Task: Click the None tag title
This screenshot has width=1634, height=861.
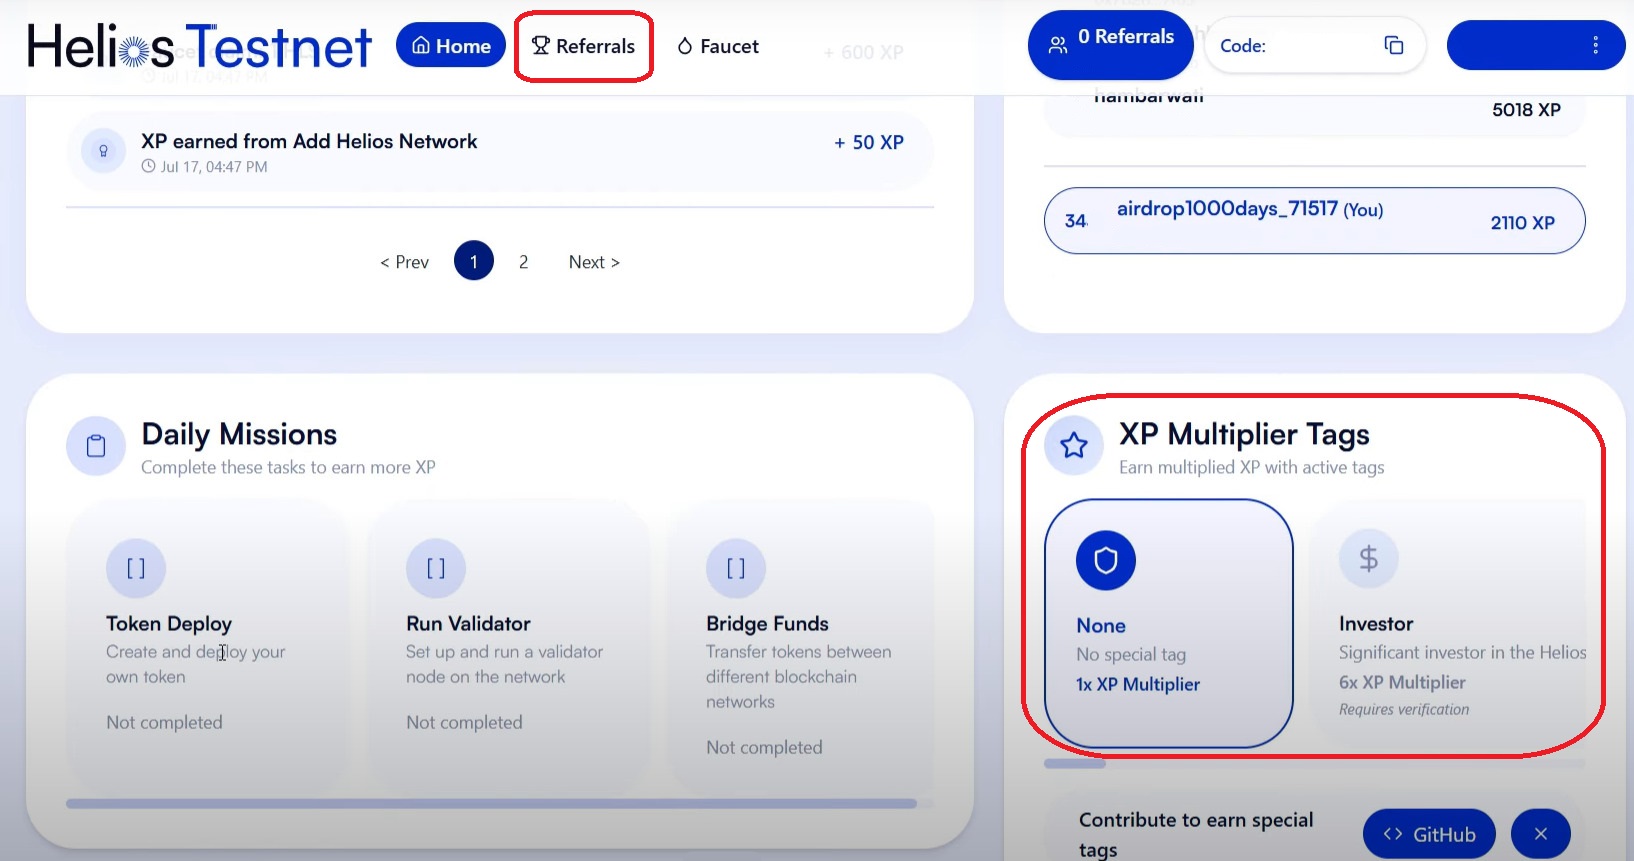Action: point(1101,625)
